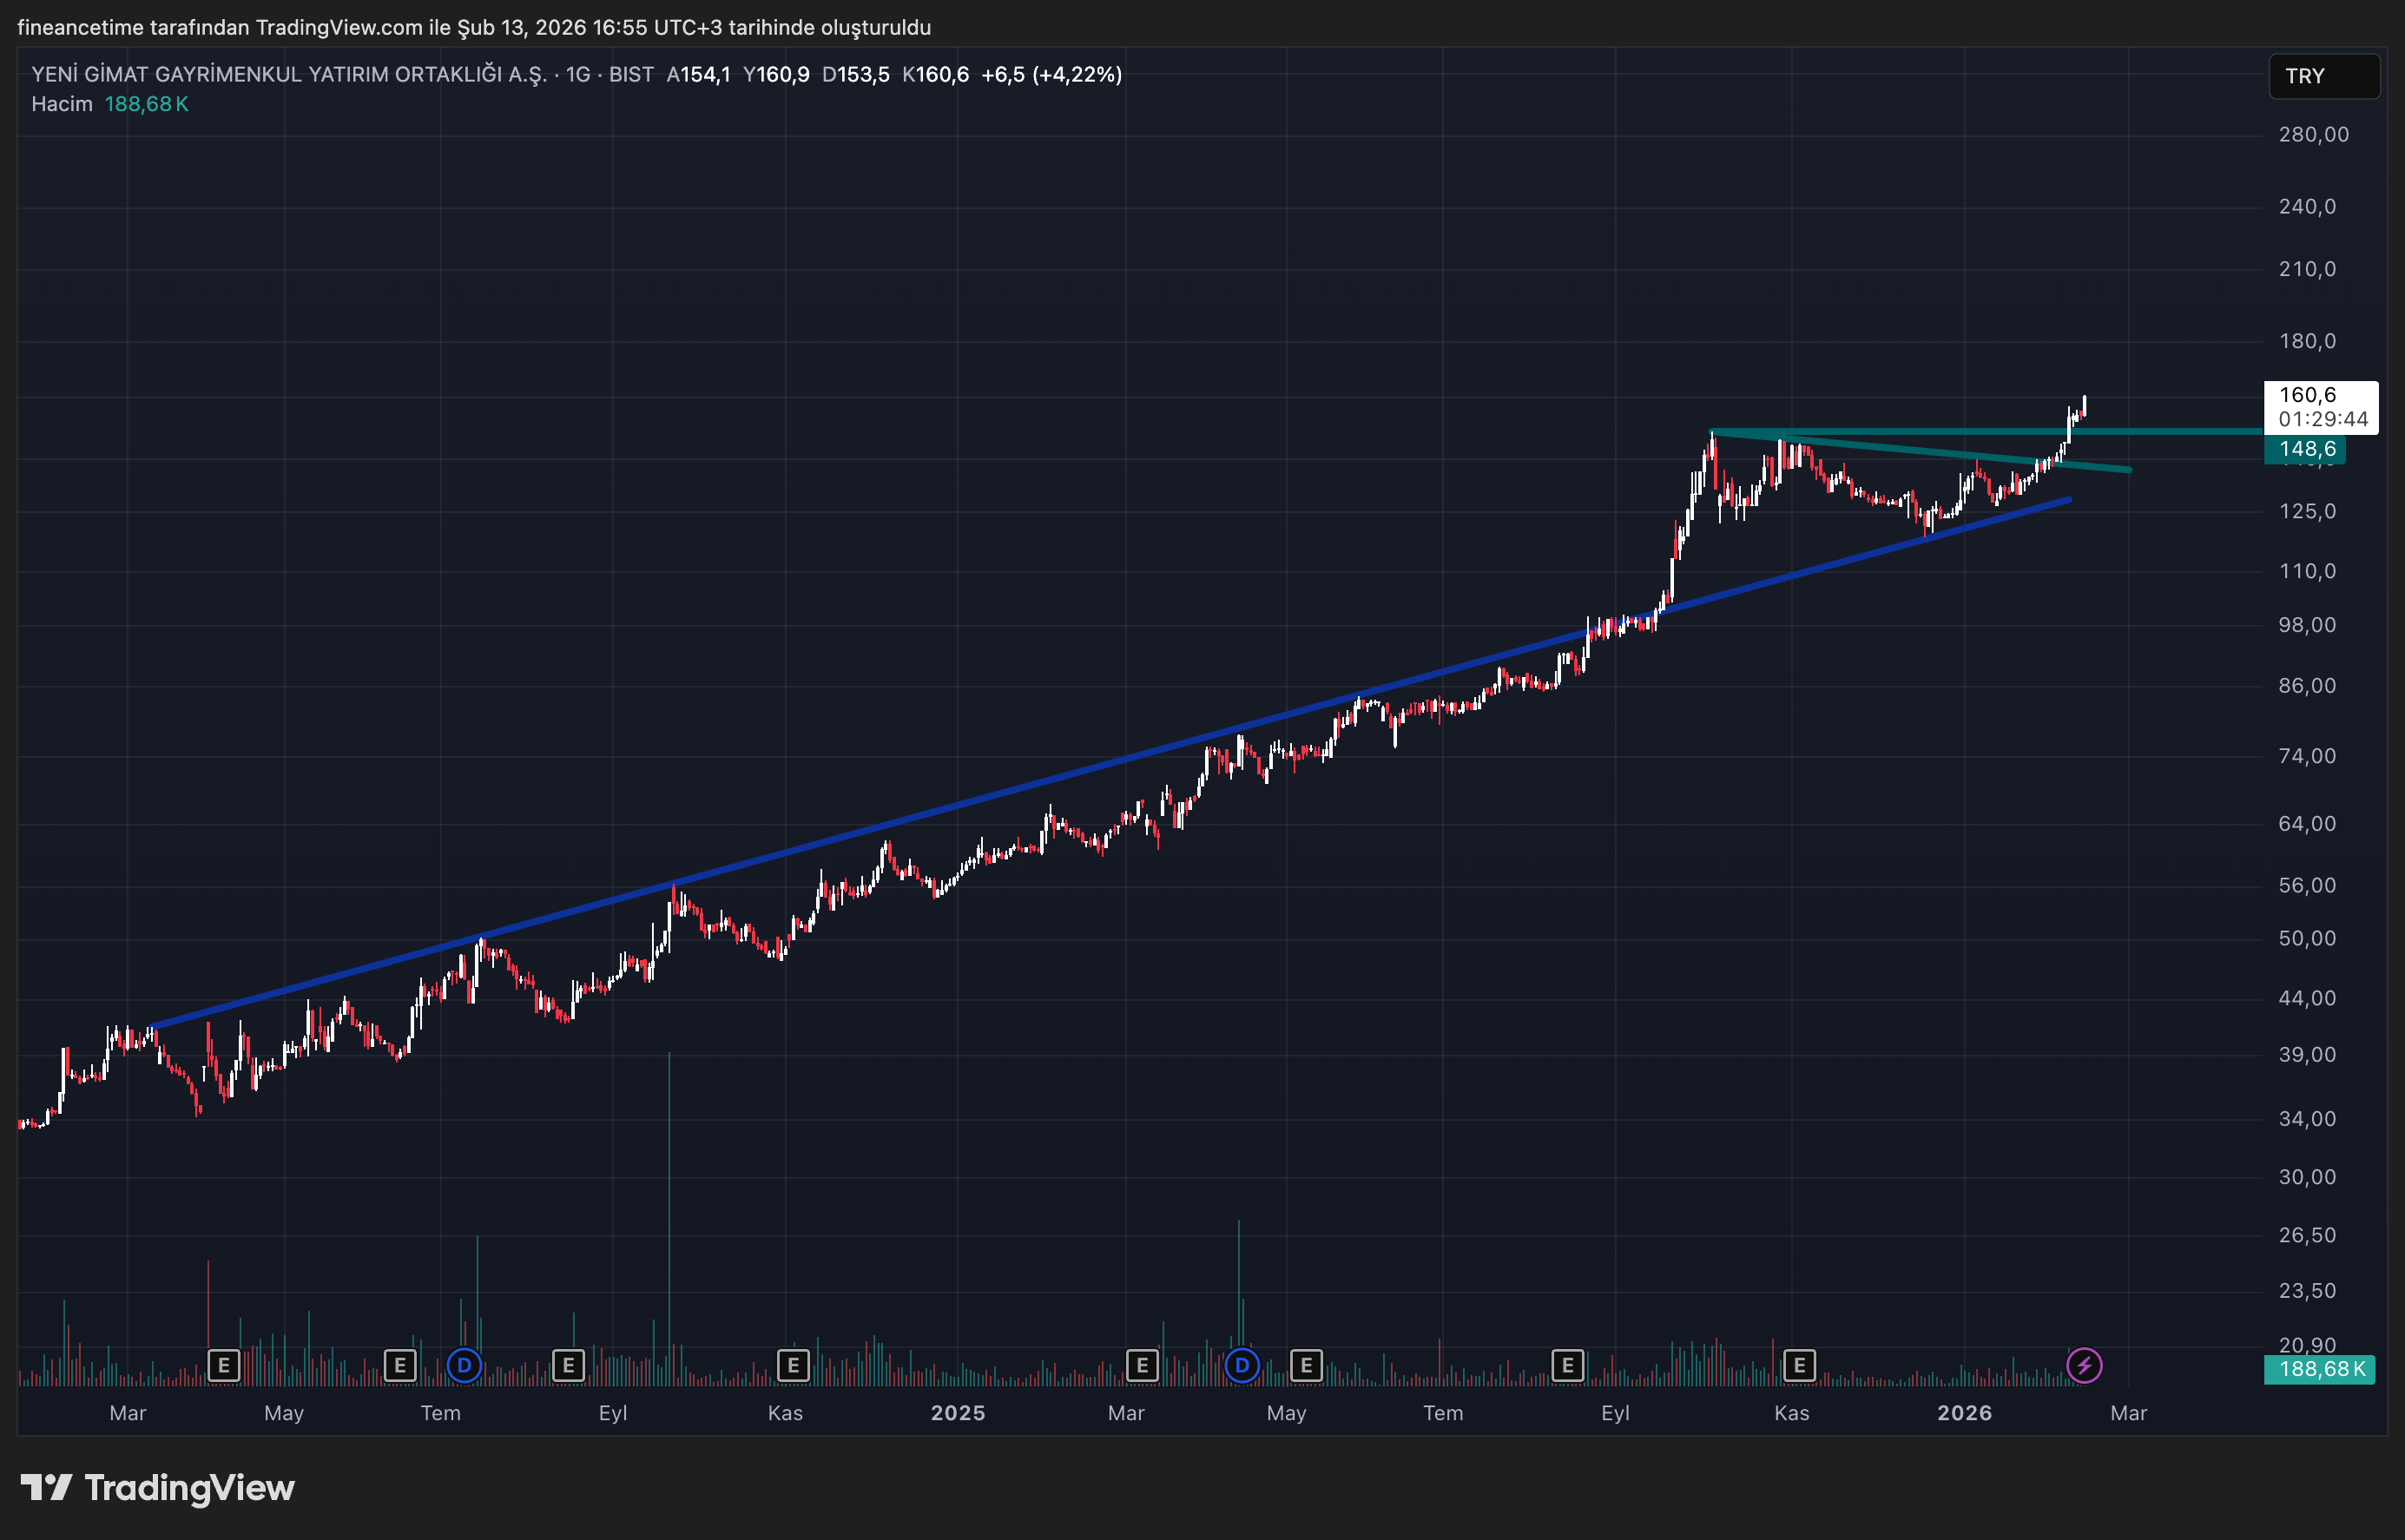Open the TRY currency selector
2405x1540 pixels.
pos(2323,76)
